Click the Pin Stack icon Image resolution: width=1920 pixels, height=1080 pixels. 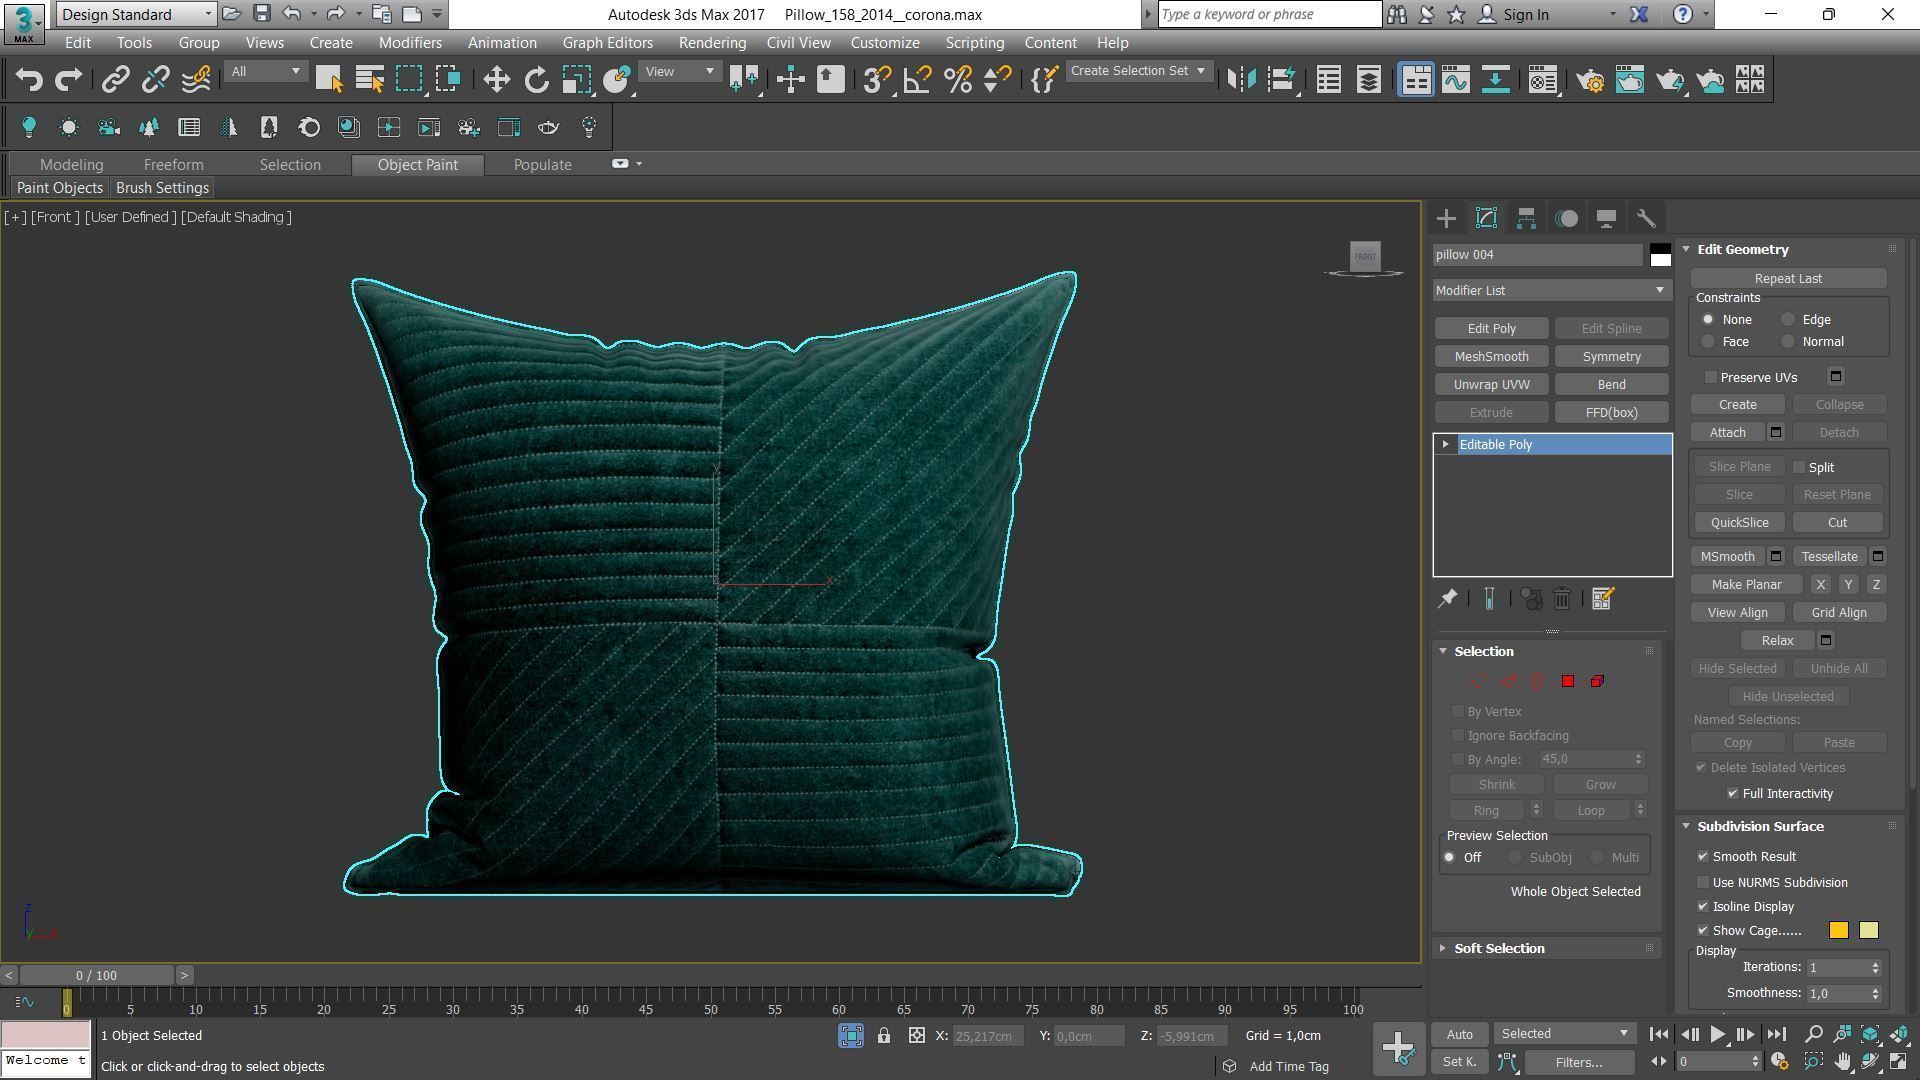1447,599
